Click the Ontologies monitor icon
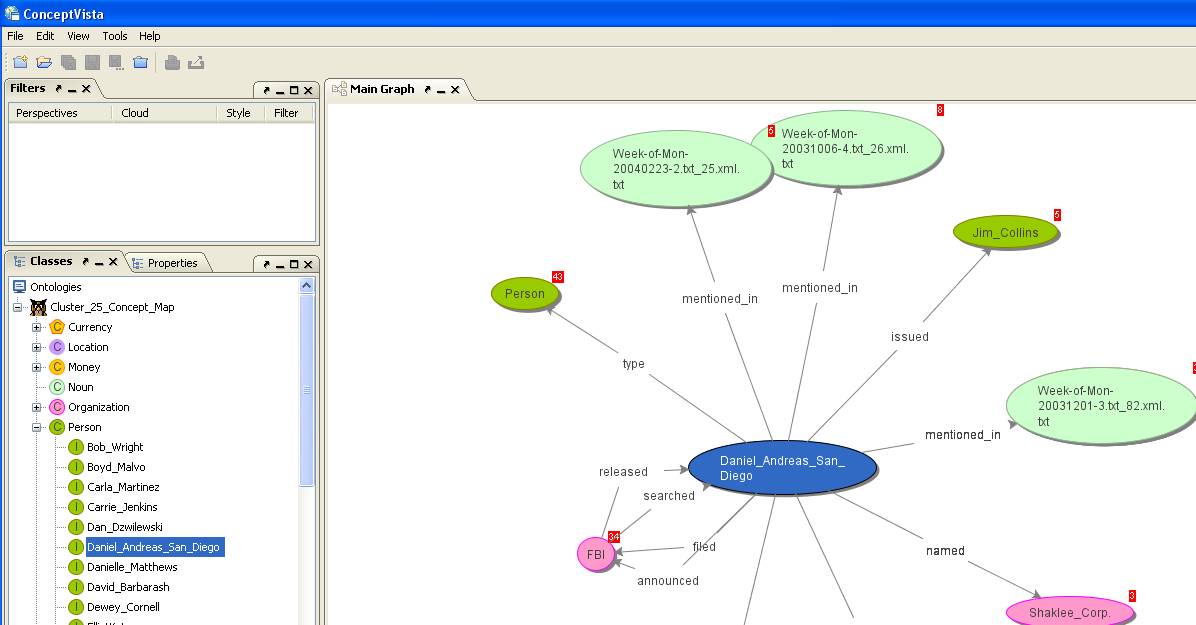Viewport: 1196px width, 625px height. tap(19, 287)
